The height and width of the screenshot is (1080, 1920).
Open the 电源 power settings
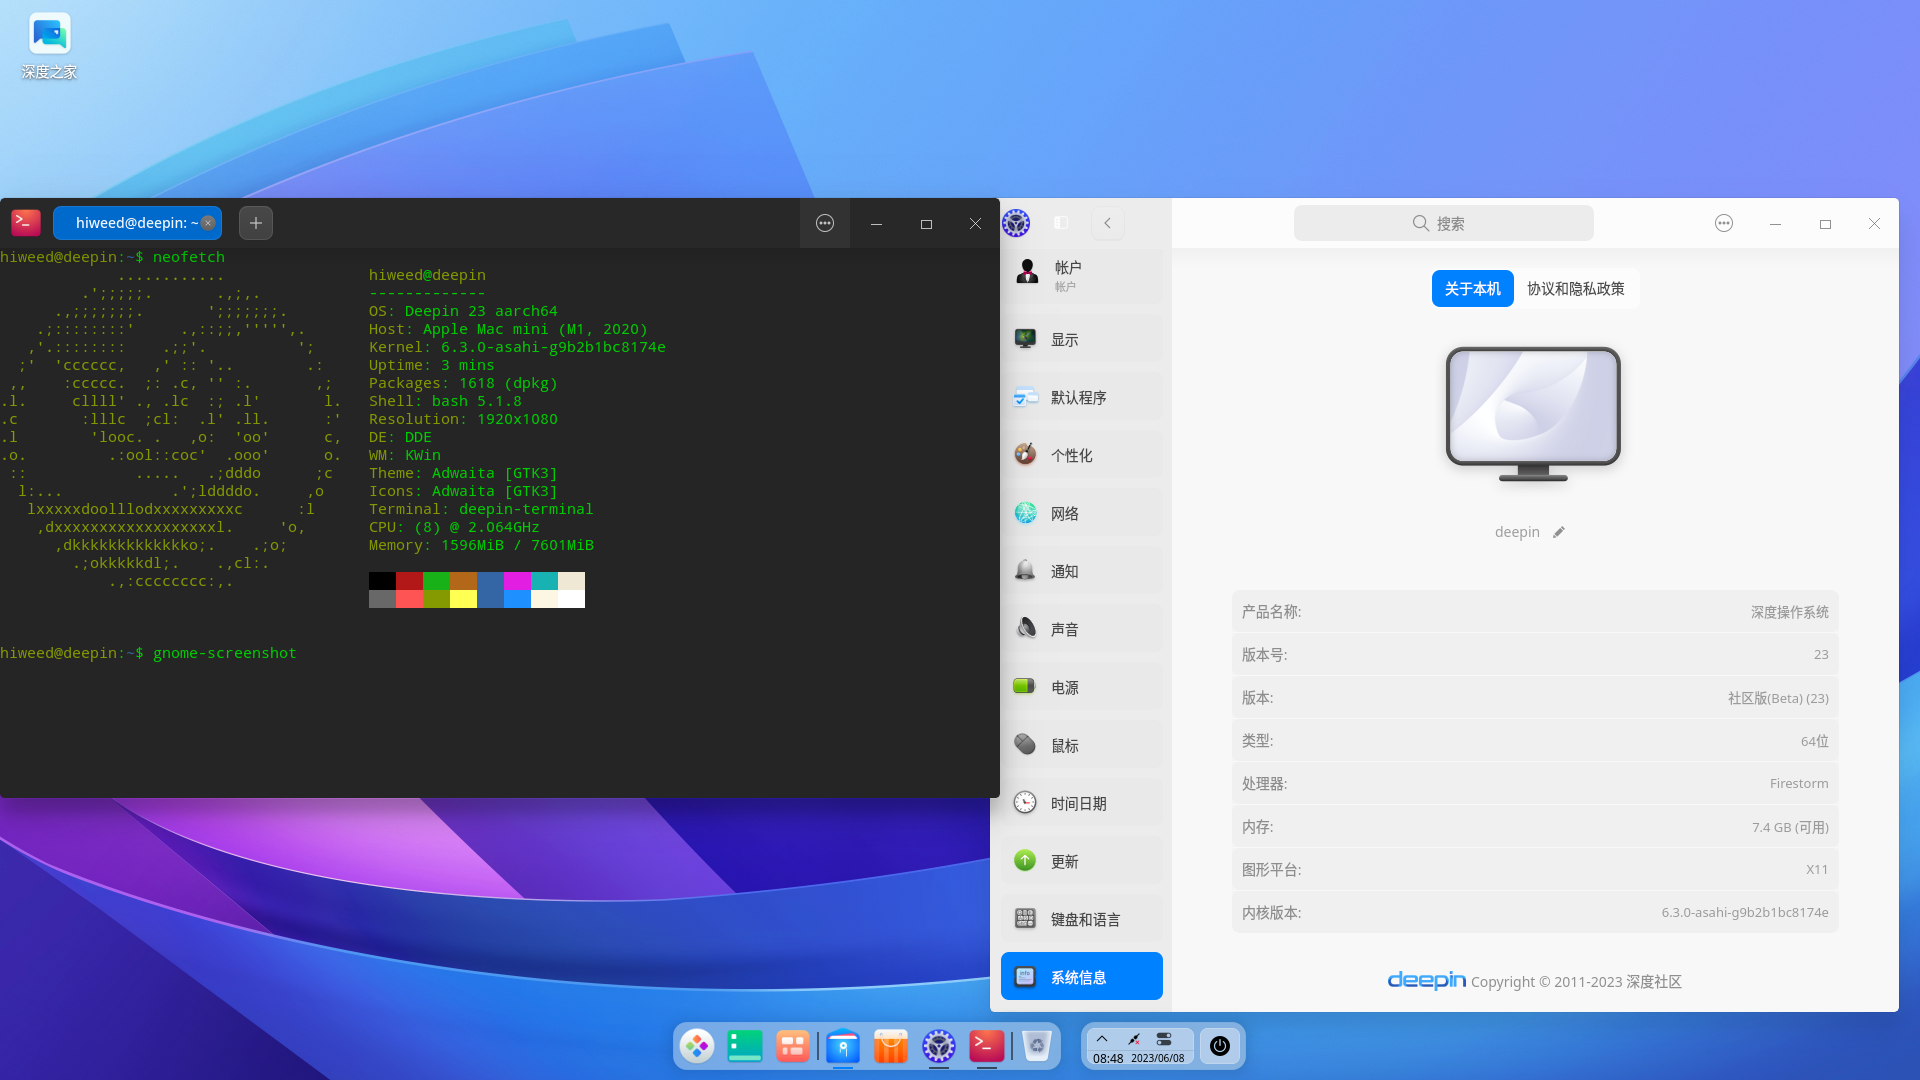tap(1082, 688)
